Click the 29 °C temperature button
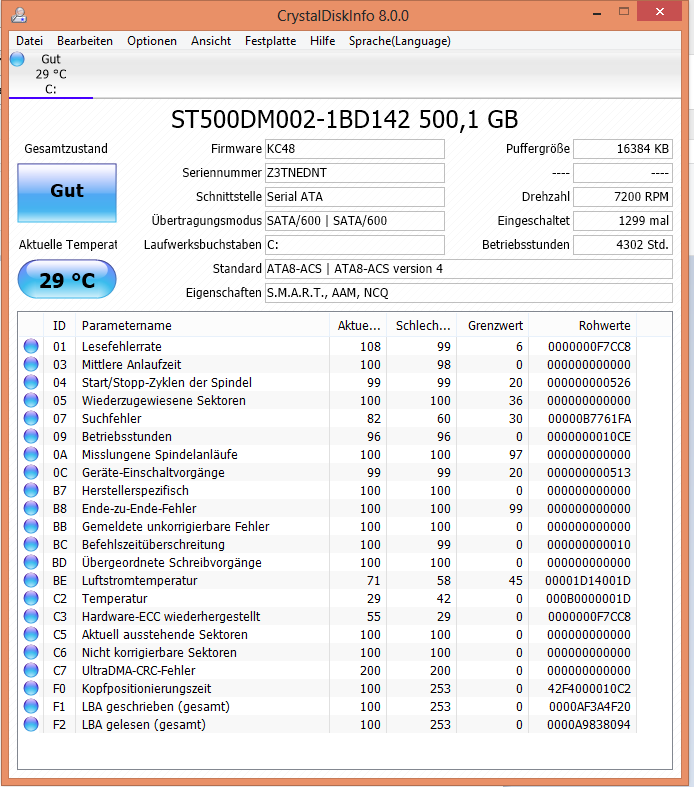Screen dimensions: 694x787 (67, 279)
